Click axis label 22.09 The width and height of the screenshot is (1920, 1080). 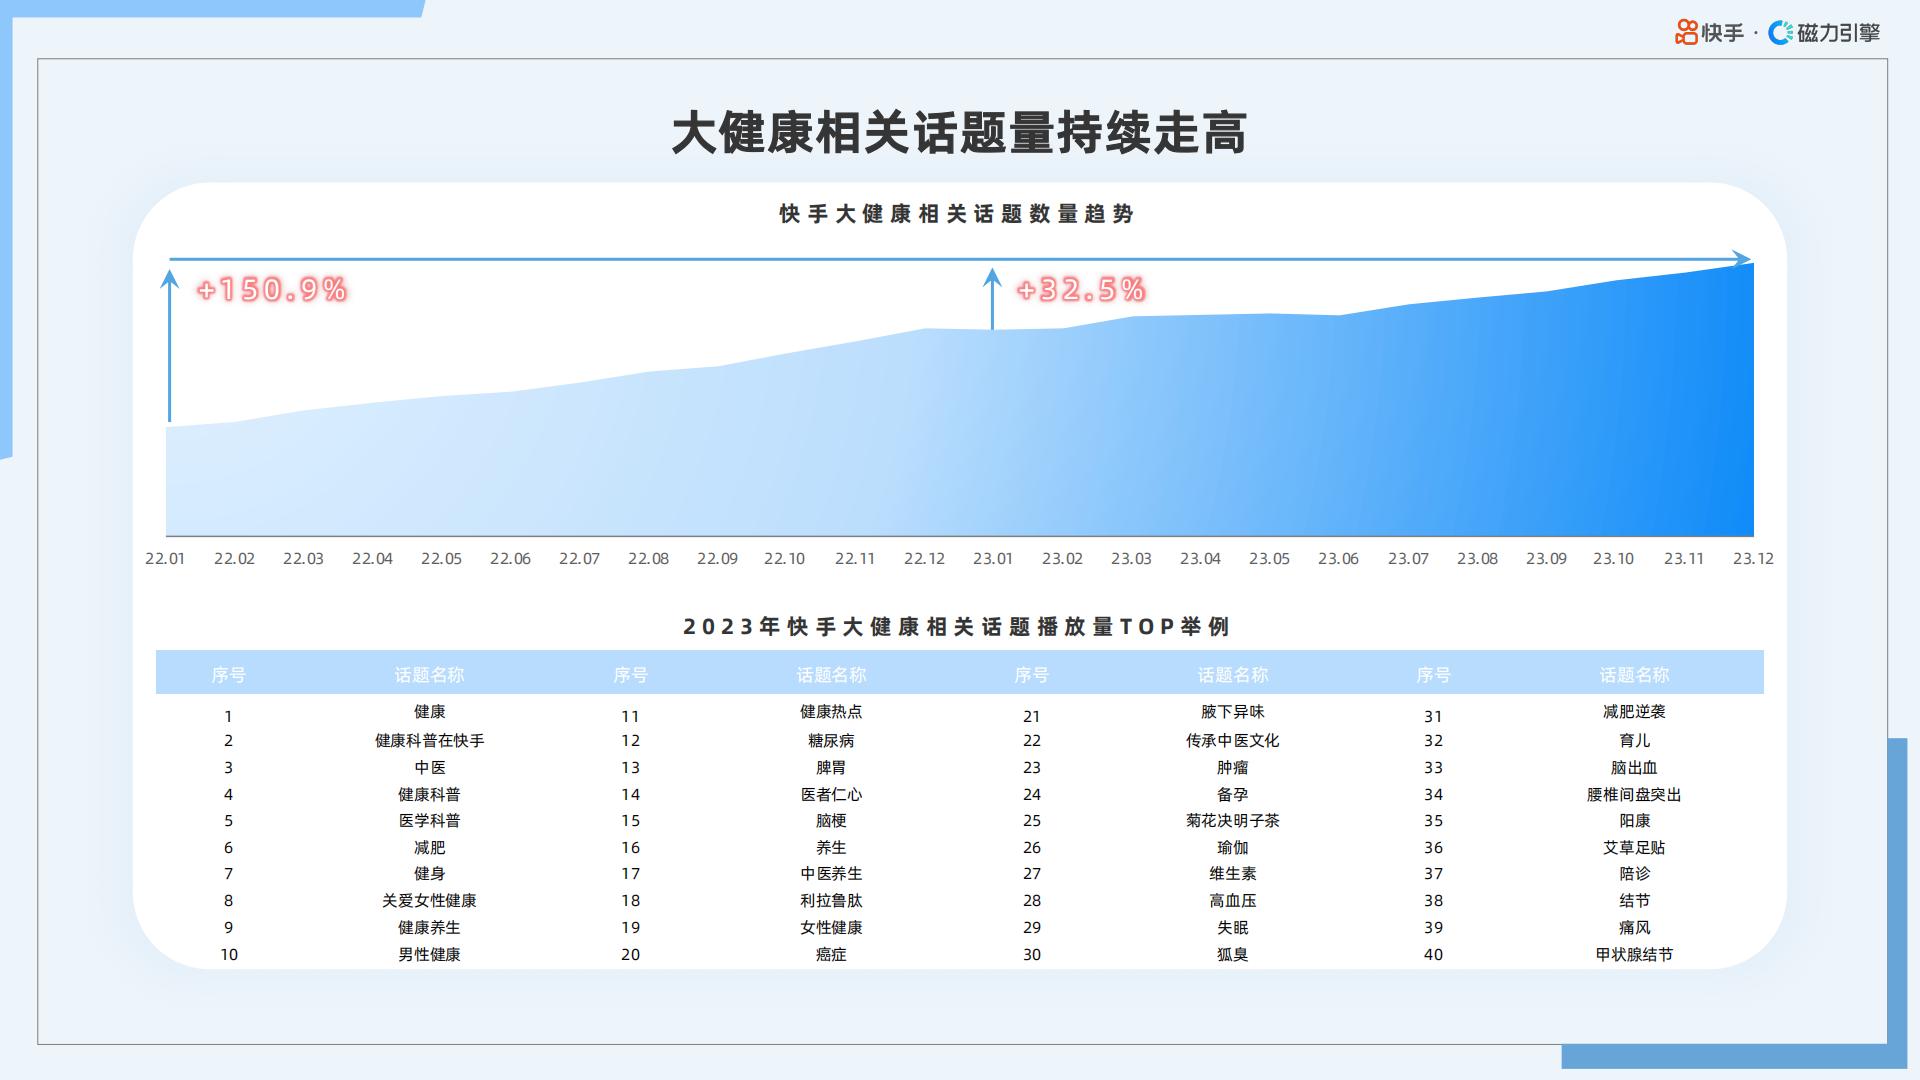(717, 558)
